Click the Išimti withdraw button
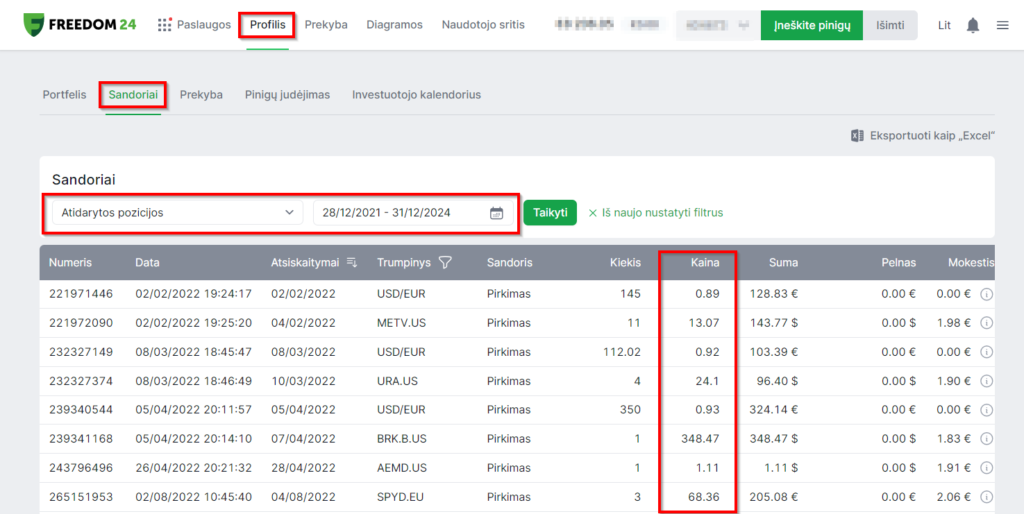Image resolution: width=1024 pixels, height=514 pixels. (890, 25)
